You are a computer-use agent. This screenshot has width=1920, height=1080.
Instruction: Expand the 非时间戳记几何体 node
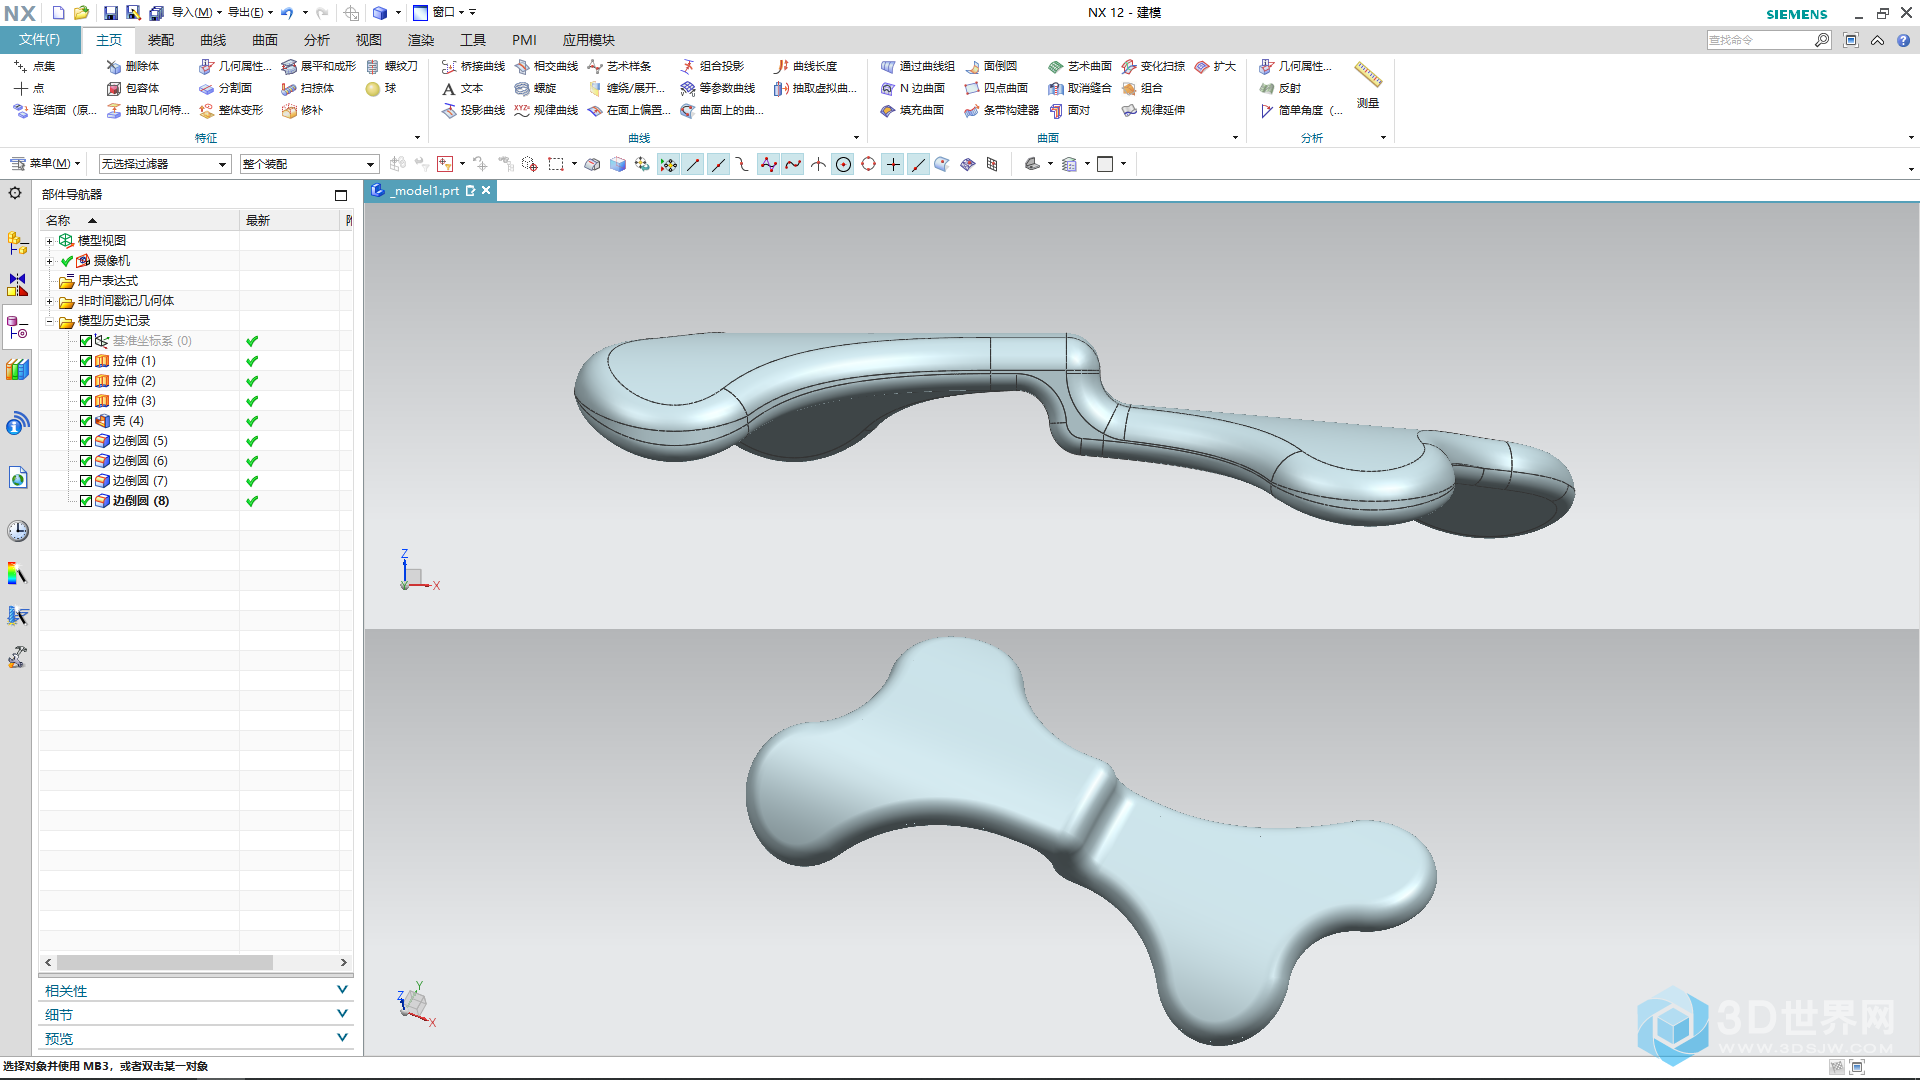point(49,301)
